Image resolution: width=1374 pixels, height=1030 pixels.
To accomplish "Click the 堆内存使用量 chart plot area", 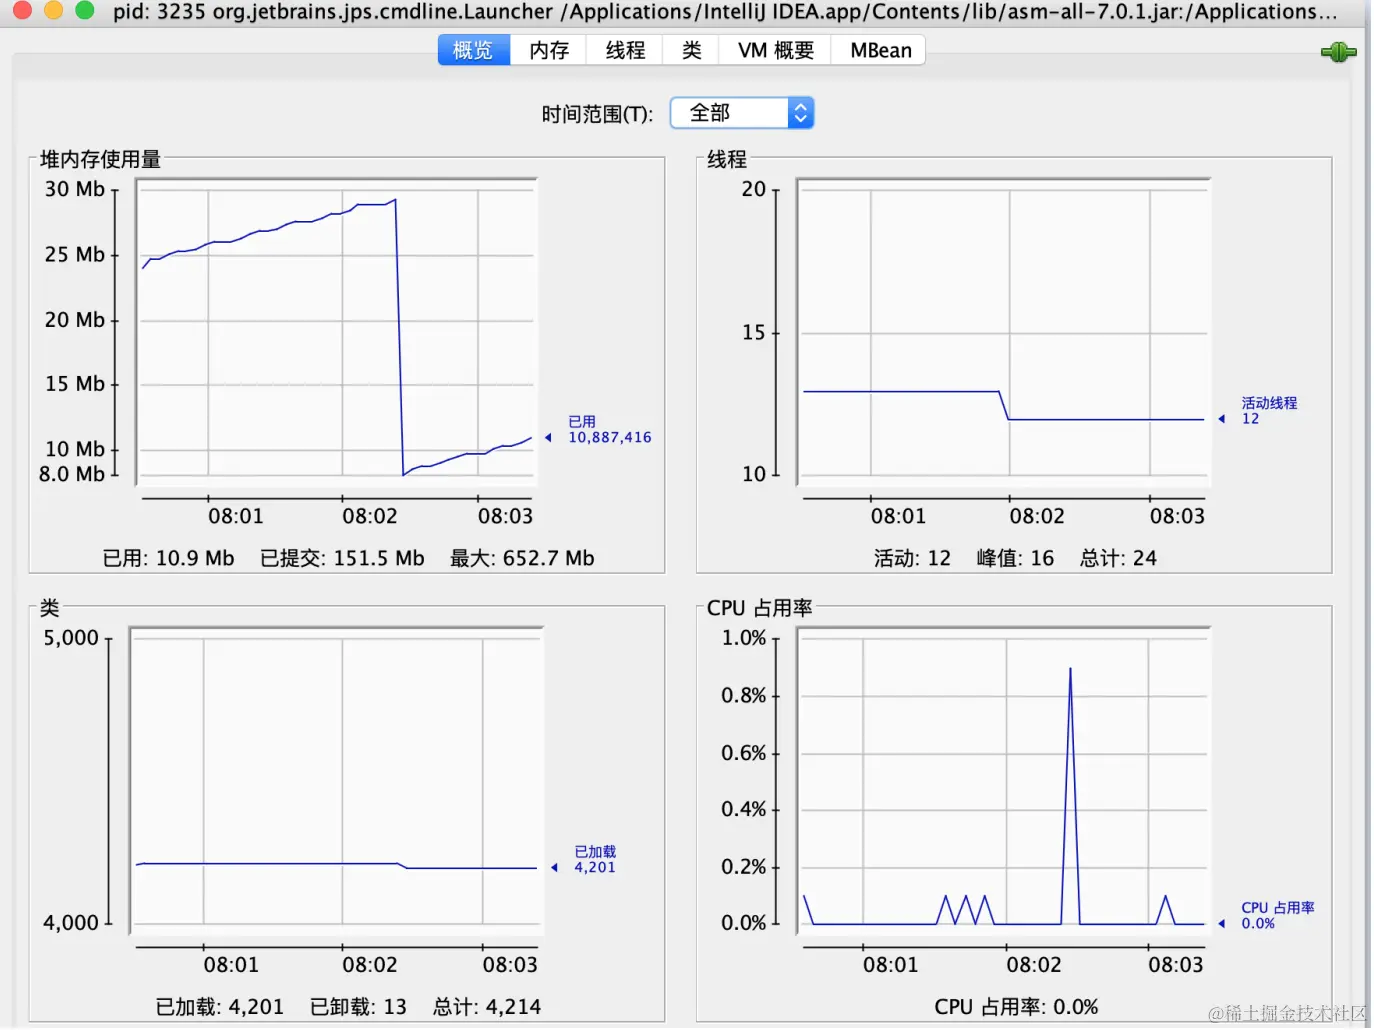I will (x=337, y=333).
